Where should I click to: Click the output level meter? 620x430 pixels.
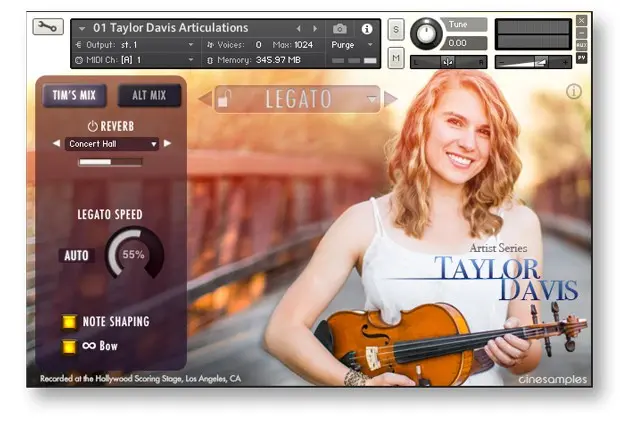(x=533, y=34)
